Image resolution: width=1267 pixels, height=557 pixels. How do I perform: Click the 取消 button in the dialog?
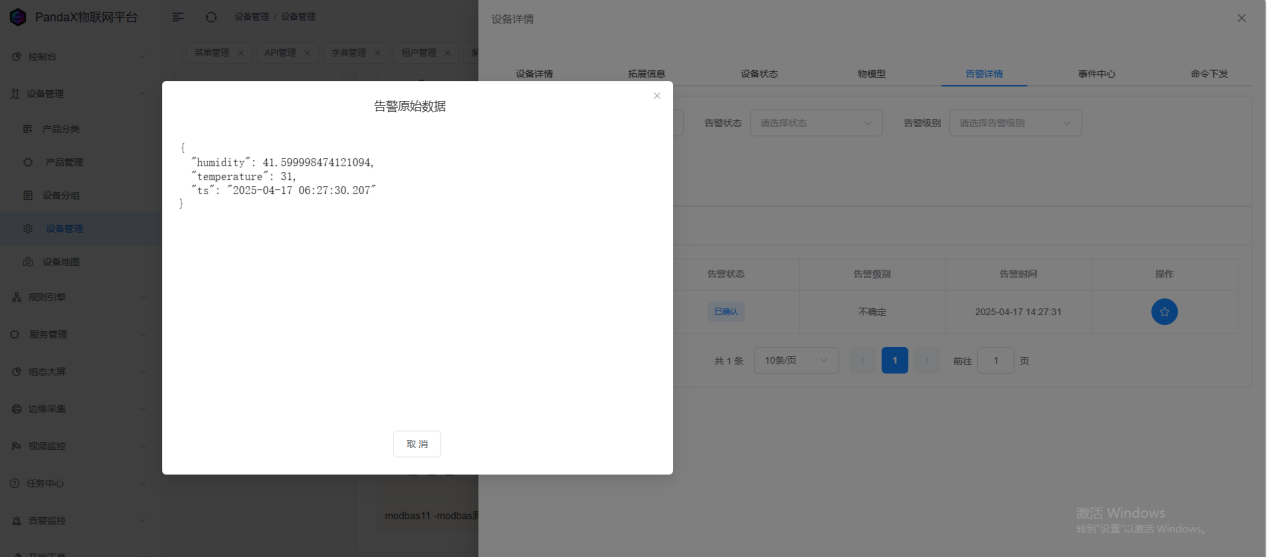417,444
